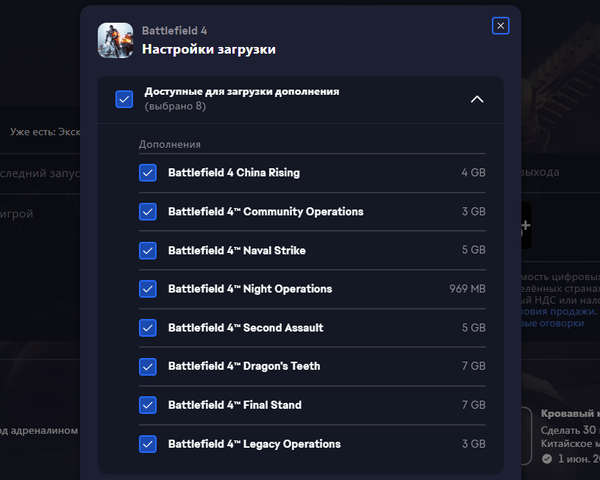Uncheck Final Stand add-on checkbox
Screen dimensions: 600x480
(x=148, y=405)
